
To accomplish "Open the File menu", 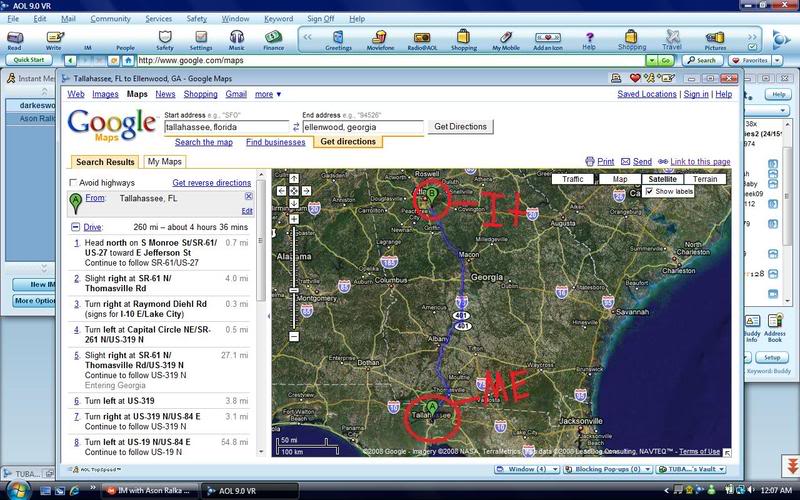I will [x=13, y=18].
